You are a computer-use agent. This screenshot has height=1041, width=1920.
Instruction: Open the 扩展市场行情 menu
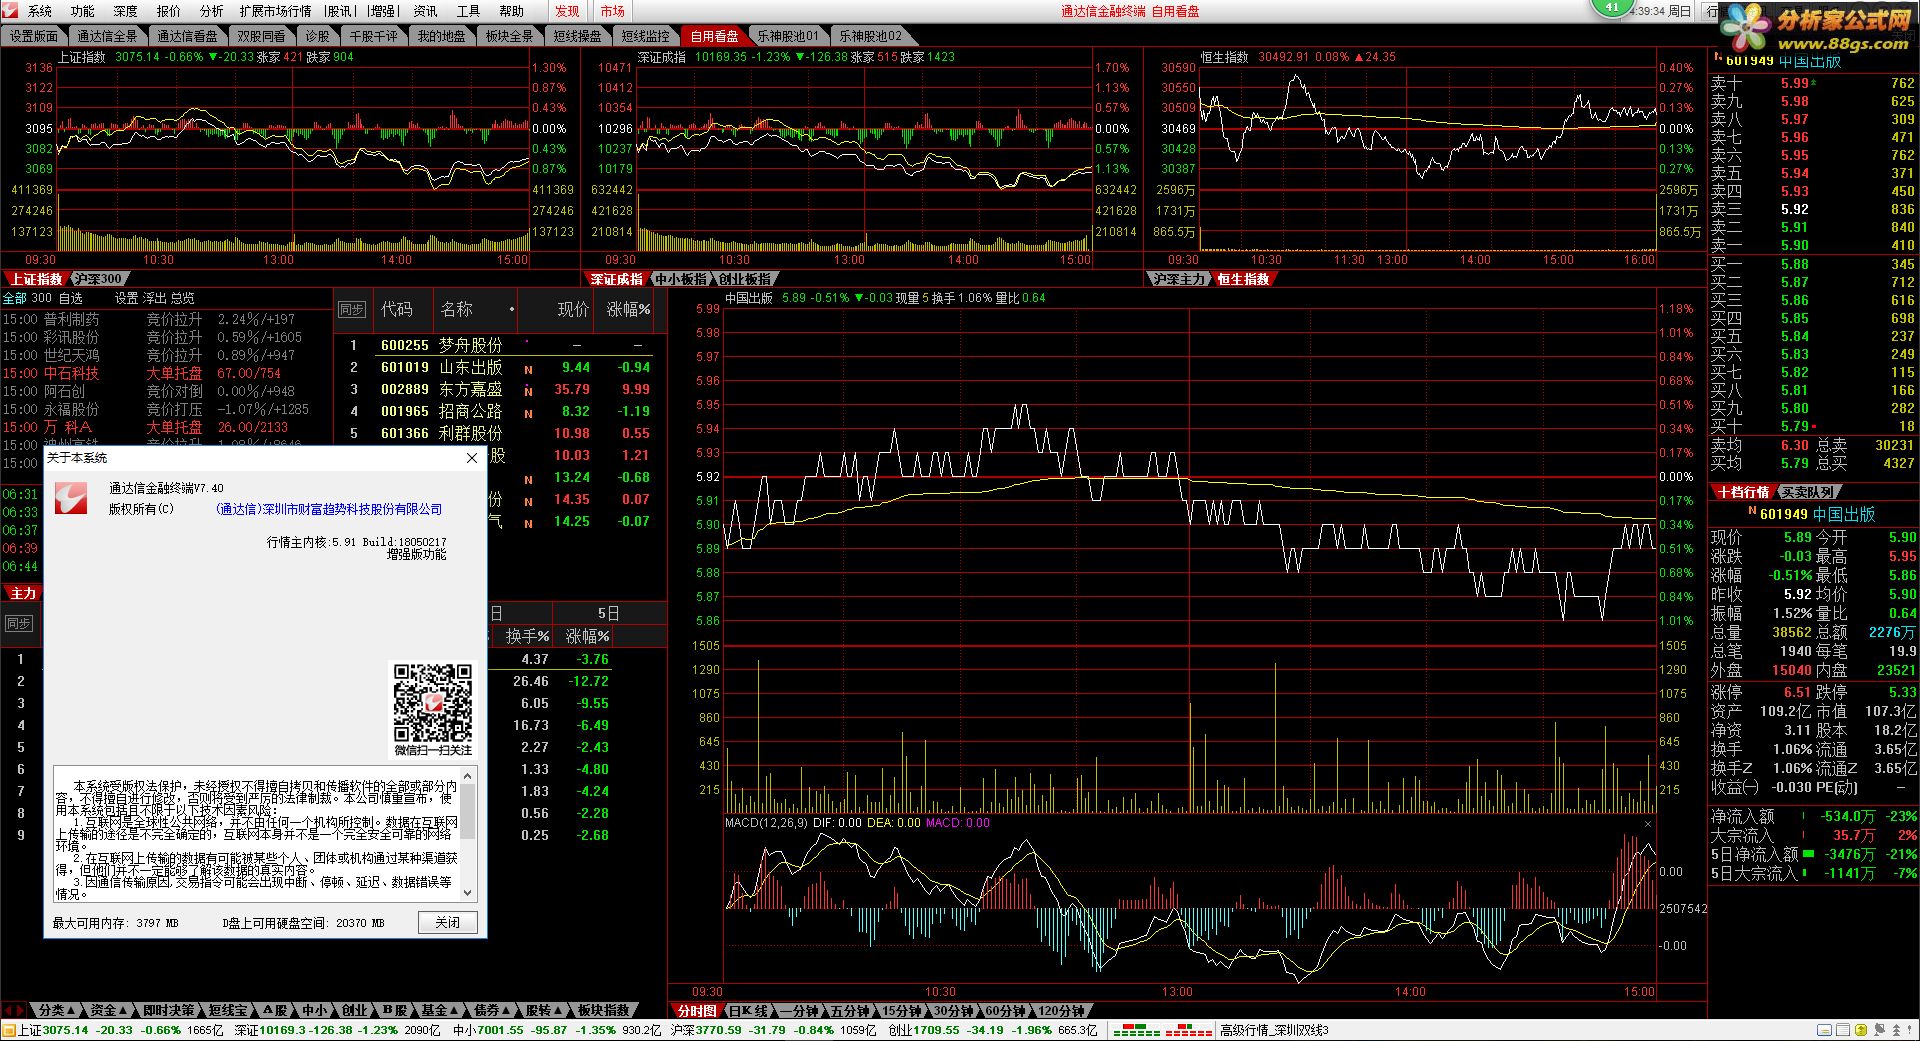coord(275,11)
